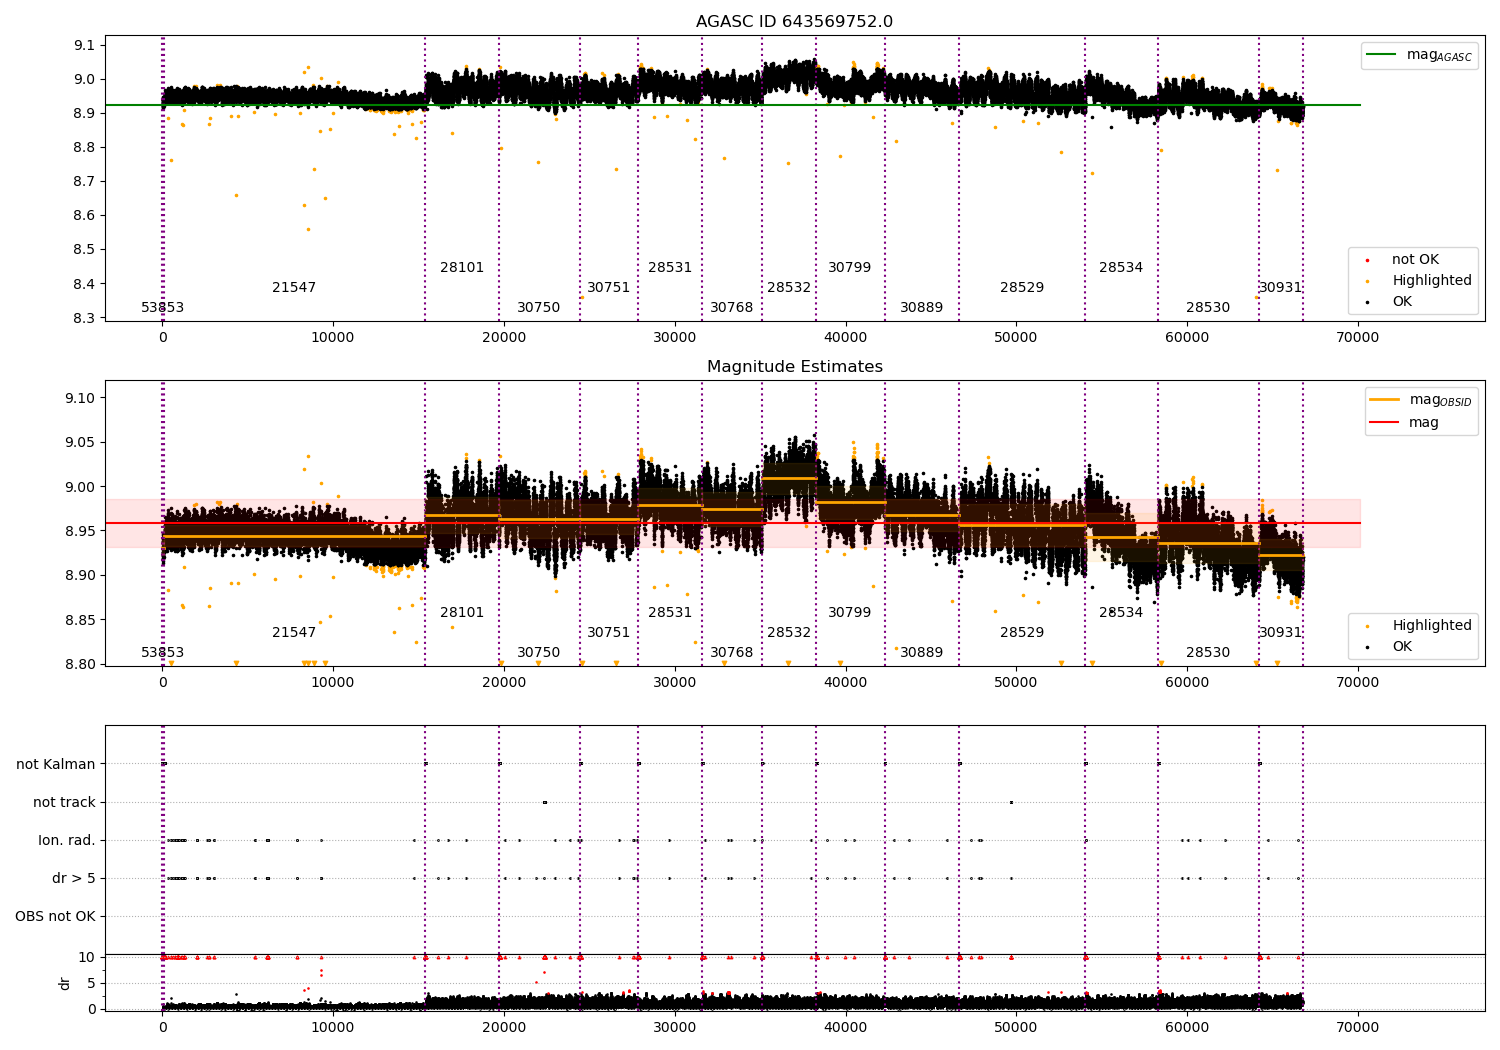Click the 'Ion. rad.' axis label
Viewport: 1500px width, 1050px height.
pyautogui.click(x=67, y=841)
